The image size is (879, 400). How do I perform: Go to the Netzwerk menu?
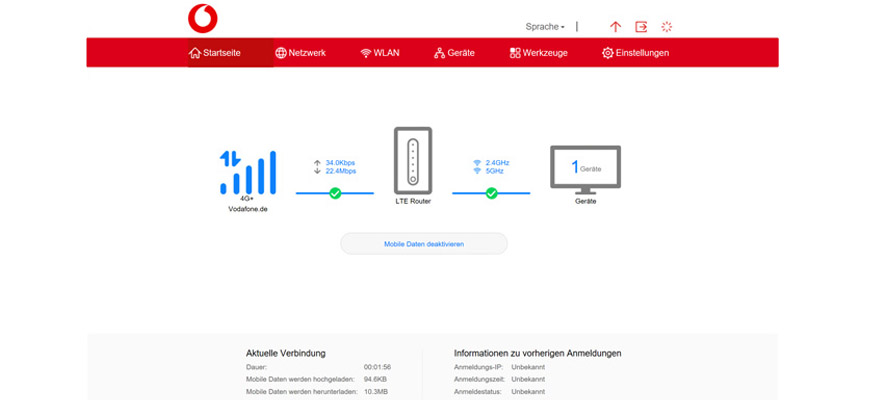pyautogui.click(x=301, y=53)
